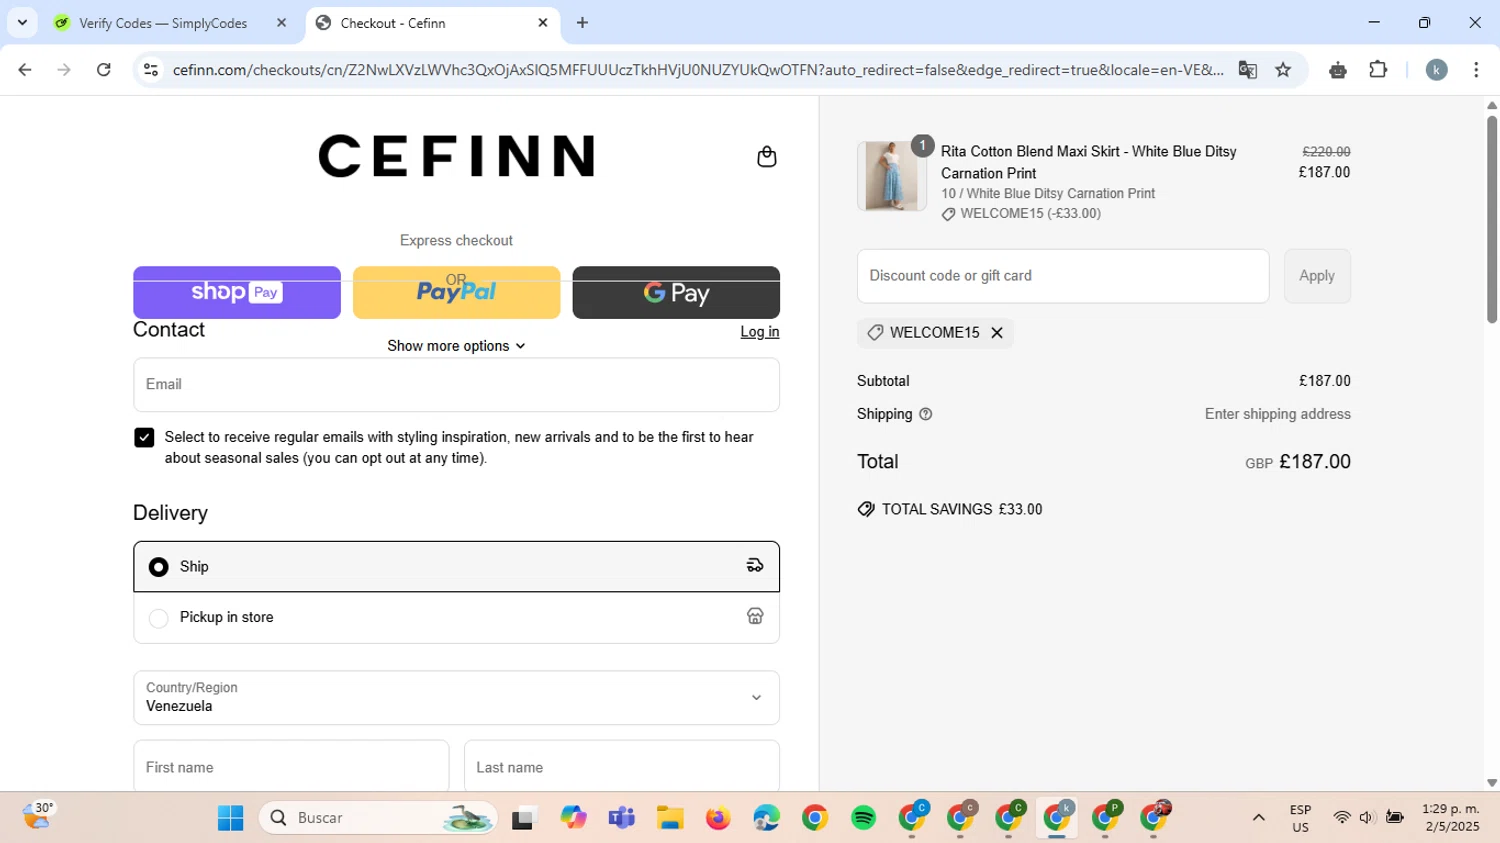Click the Apply discount button
This screenshot has height=843, width=1500.
coord(1317,276)
